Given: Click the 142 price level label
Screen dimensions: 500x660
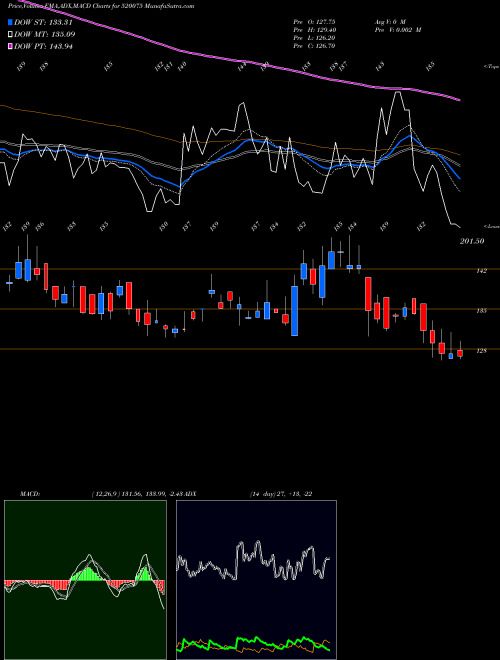Looking at the screenshot, I should click(x=481, y=271).
